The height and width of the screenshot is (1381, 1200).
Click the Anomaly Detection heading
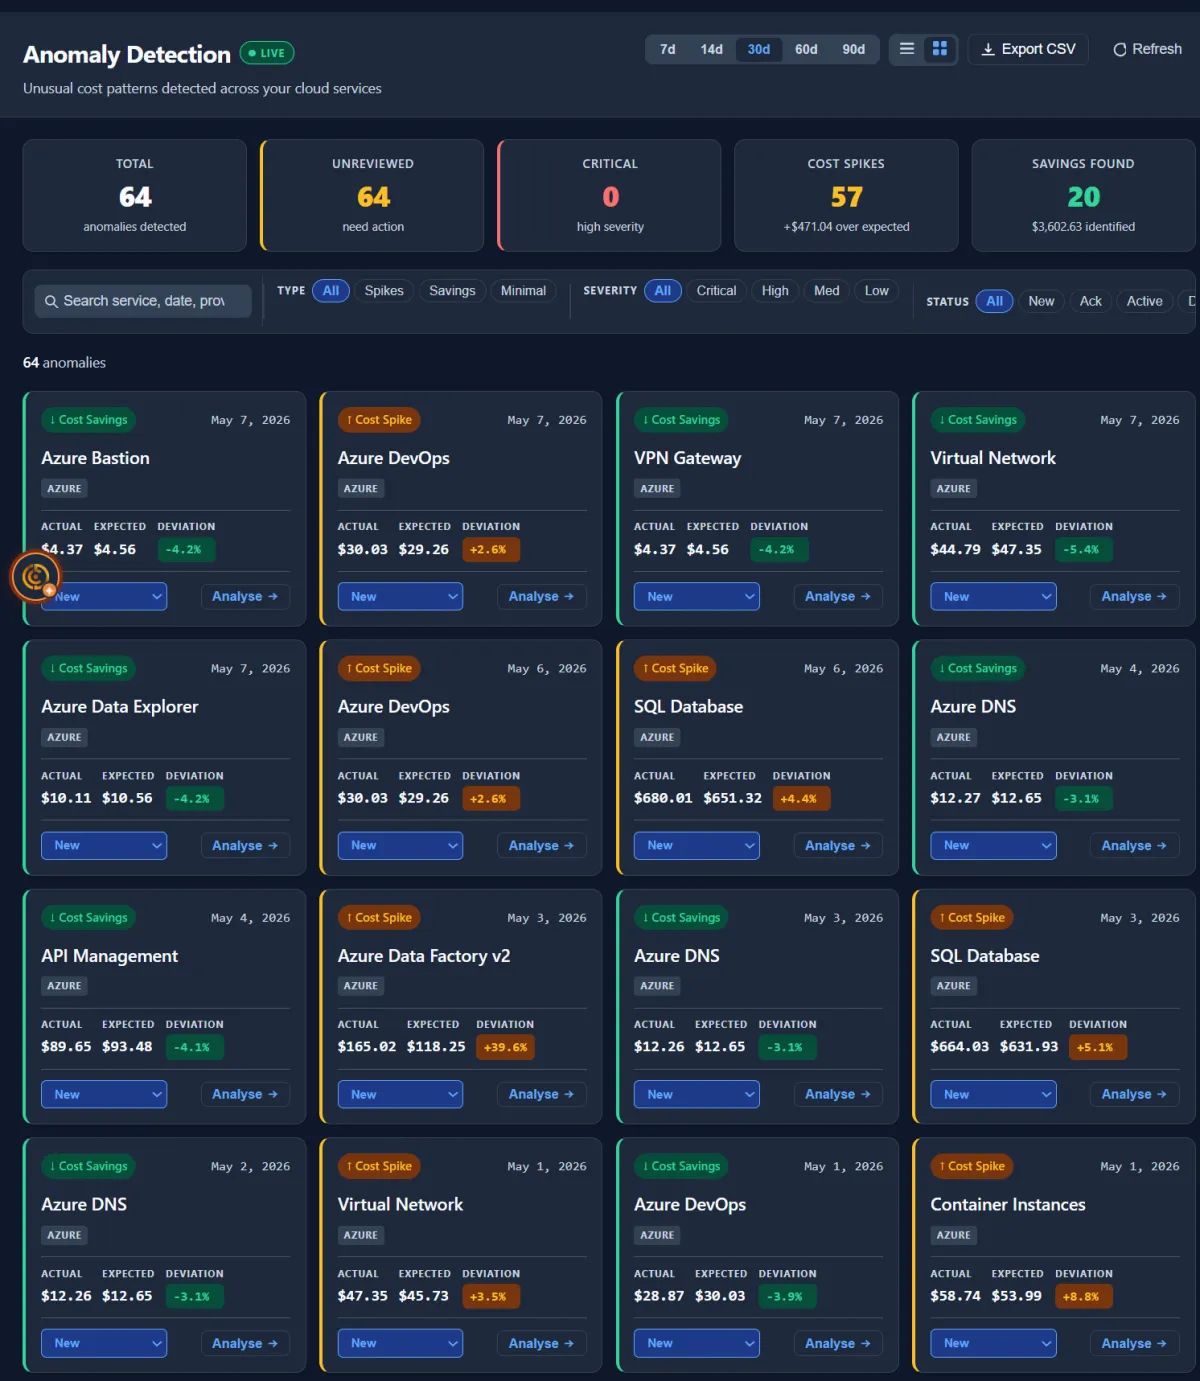(127, 54)
